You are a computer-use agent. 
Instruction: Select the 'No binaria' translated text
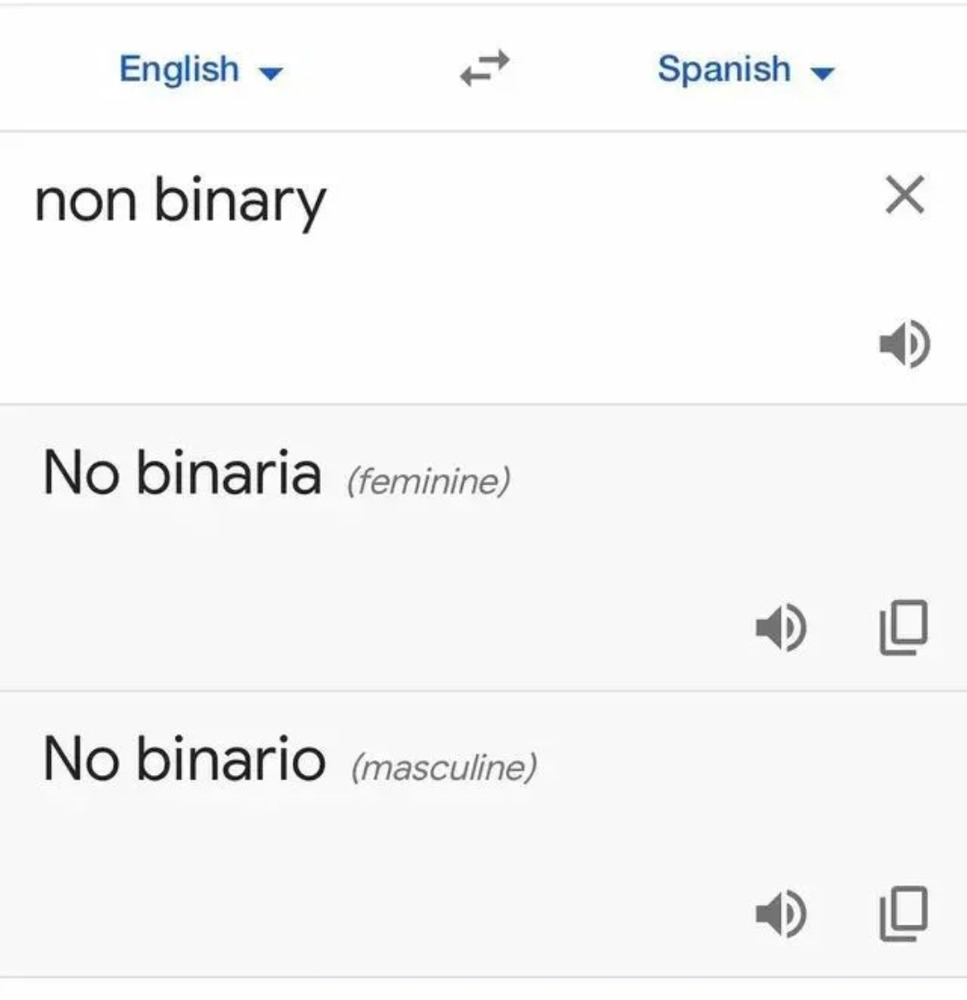[182, 473]
